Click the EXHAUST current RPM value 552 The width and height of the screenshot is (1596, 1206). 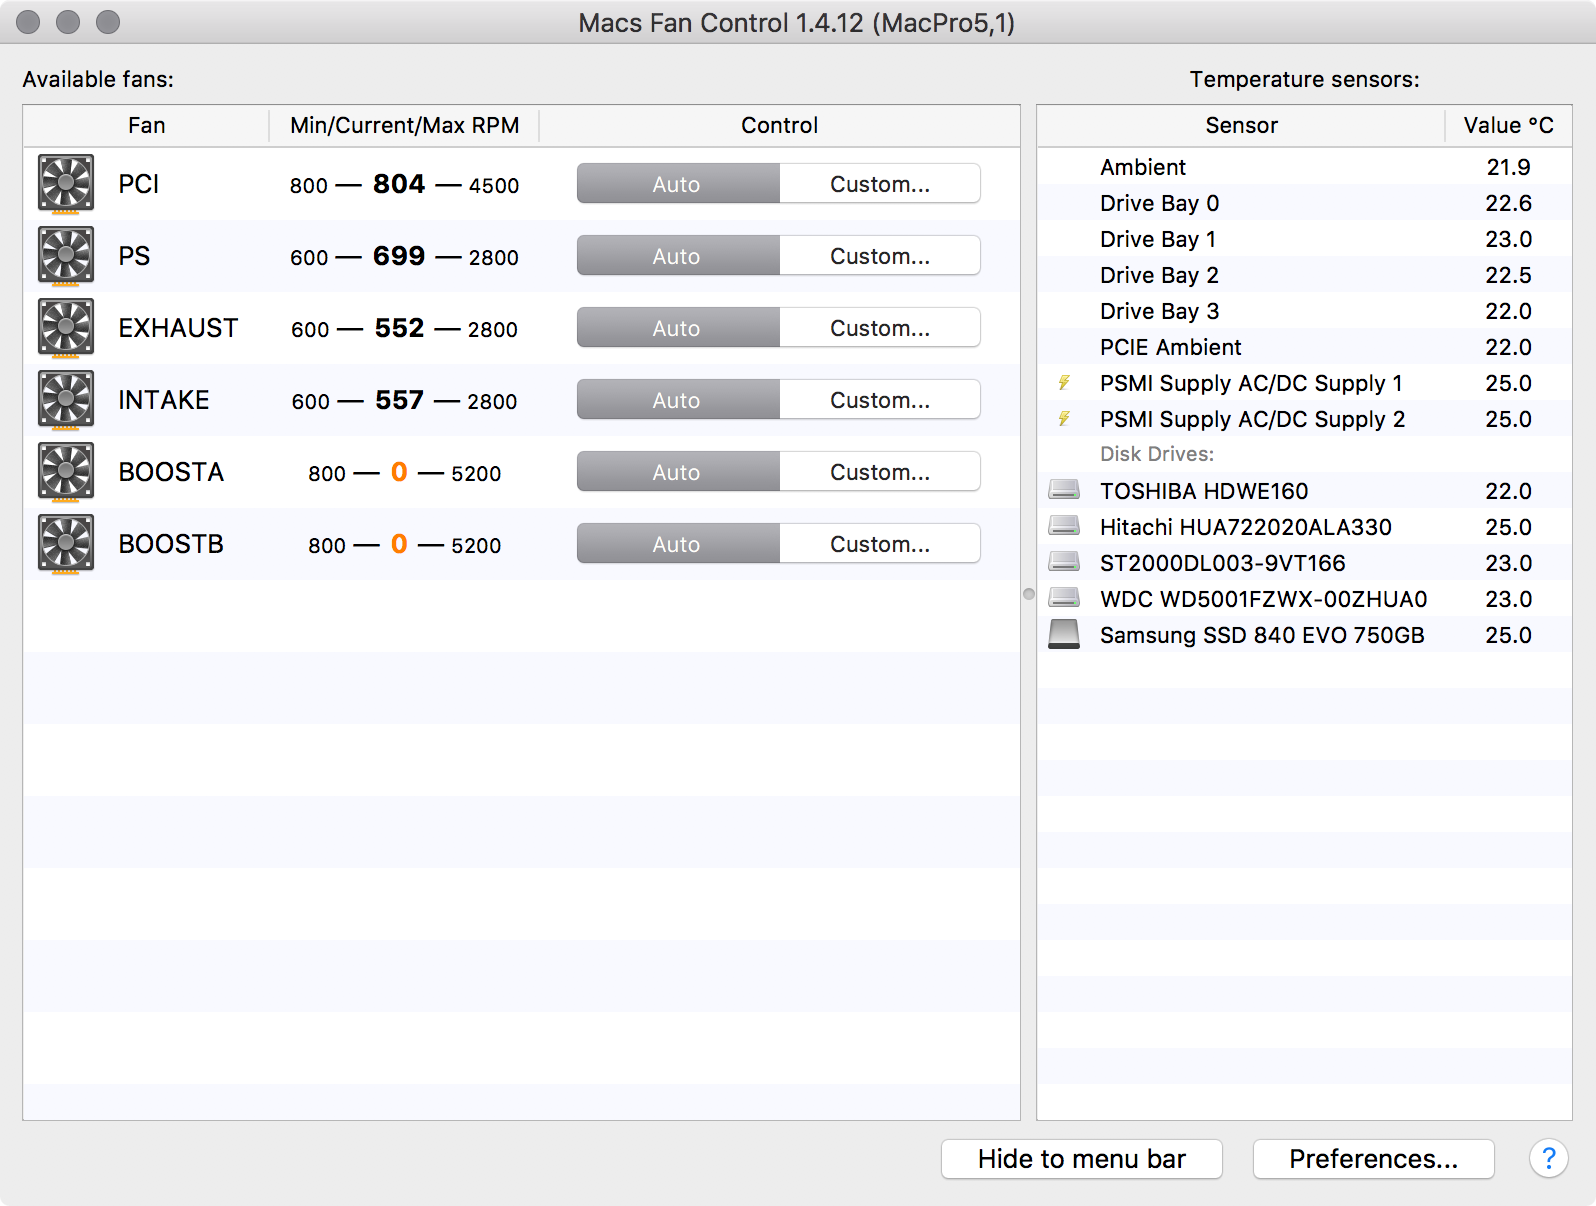(399, 328)
